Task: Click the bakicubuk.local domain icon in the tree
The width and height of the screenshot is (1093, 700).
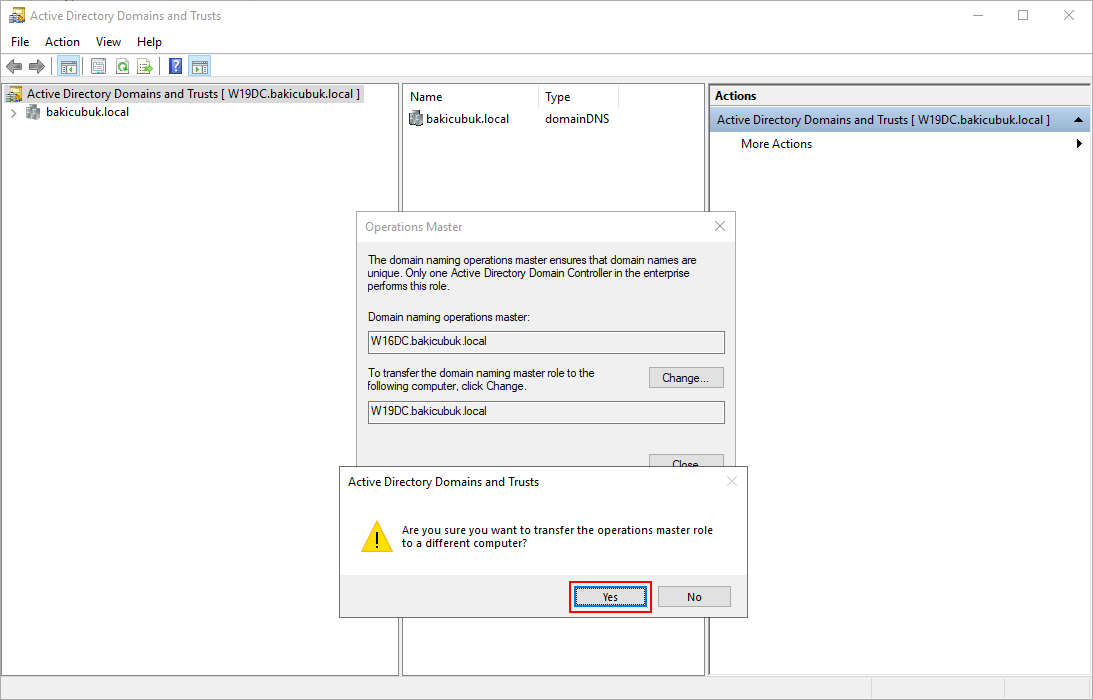Action: pos(33,112)
